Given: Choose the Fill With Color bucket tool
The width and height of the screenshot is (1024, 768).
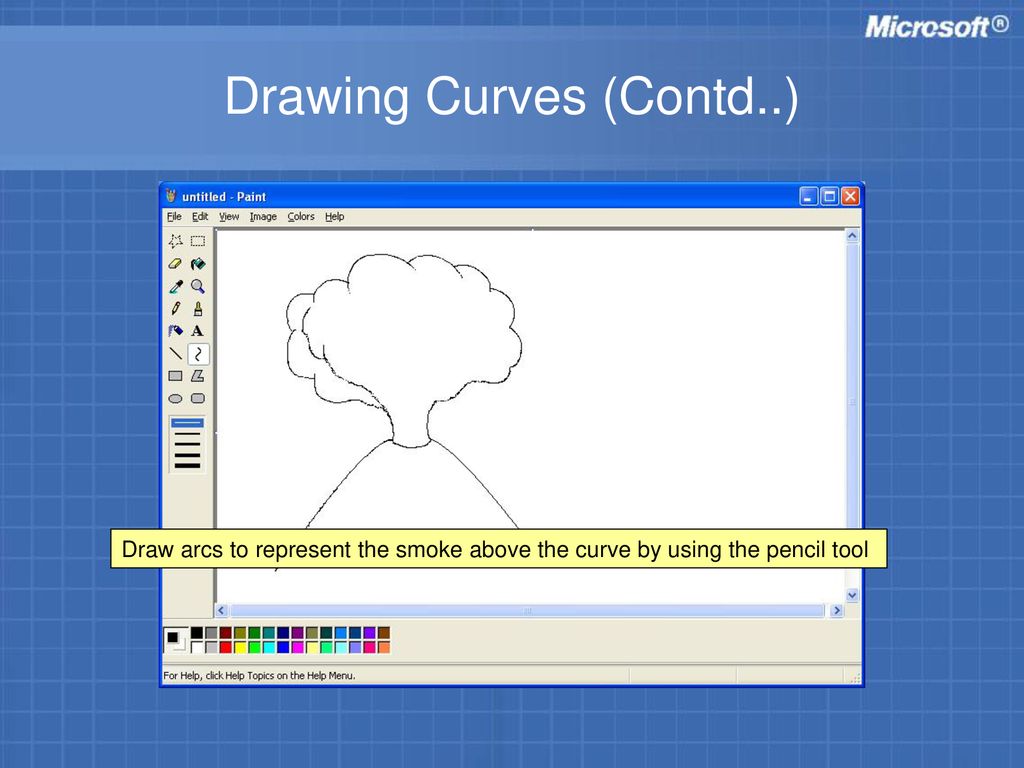Looking at the screenshot, I should point(198,264).
